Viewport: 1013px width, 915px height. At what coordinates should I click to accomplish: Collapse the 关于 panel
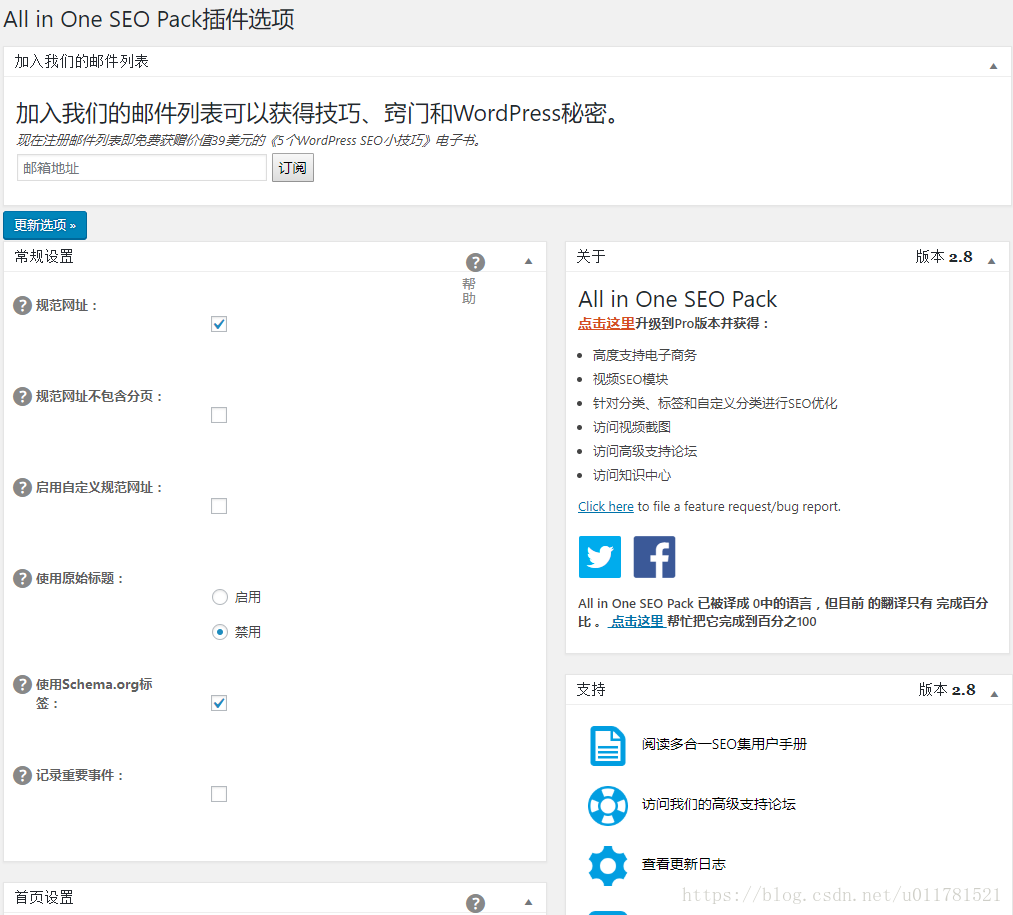click(x=992, y=261)
